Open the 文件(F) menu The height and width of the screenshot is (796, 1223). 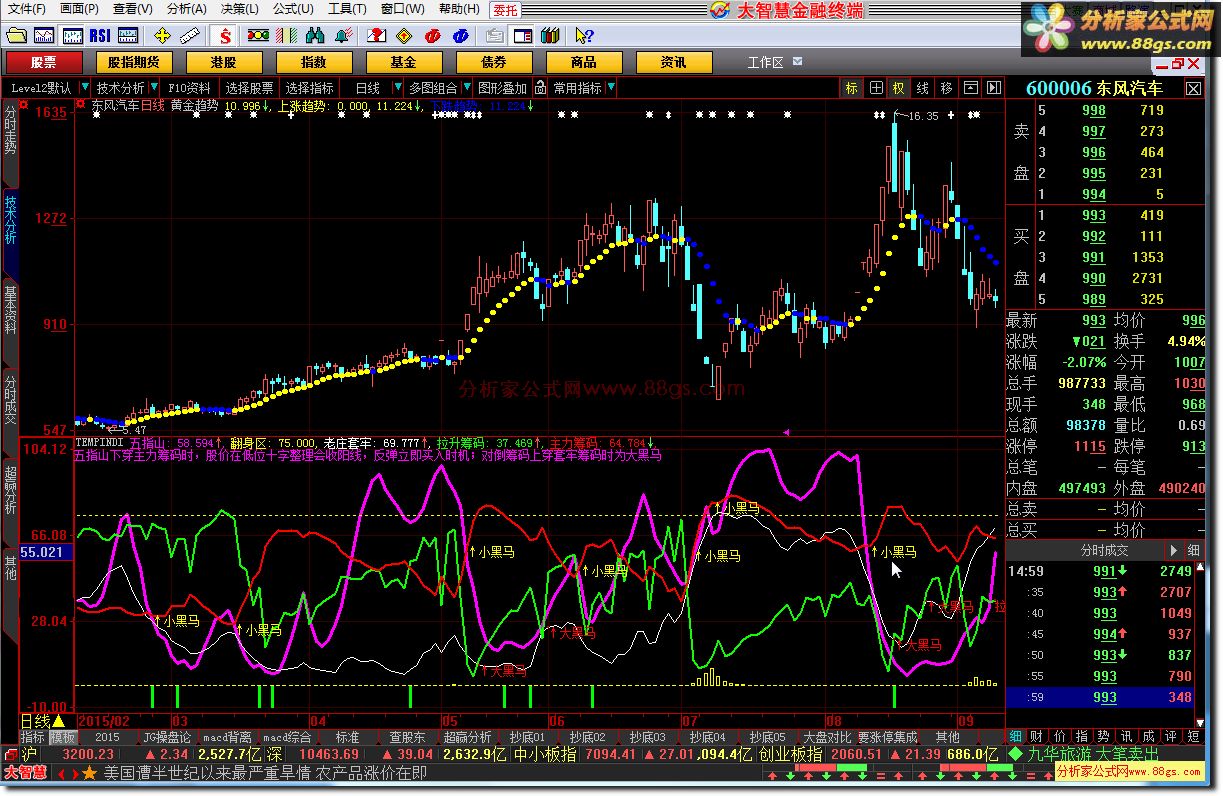click(x=26, y=10)
